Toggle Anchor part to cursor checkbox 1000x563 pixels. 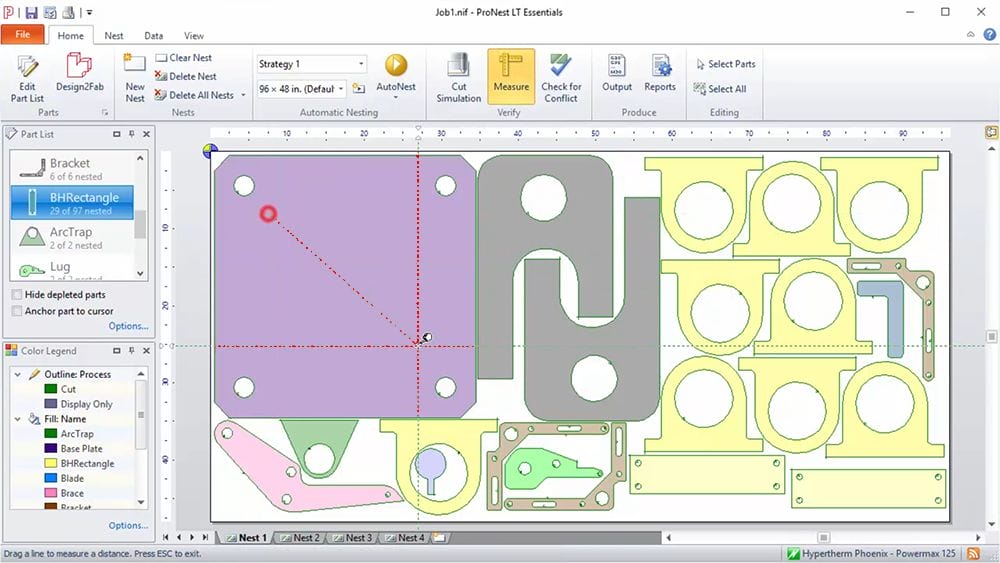18,311
